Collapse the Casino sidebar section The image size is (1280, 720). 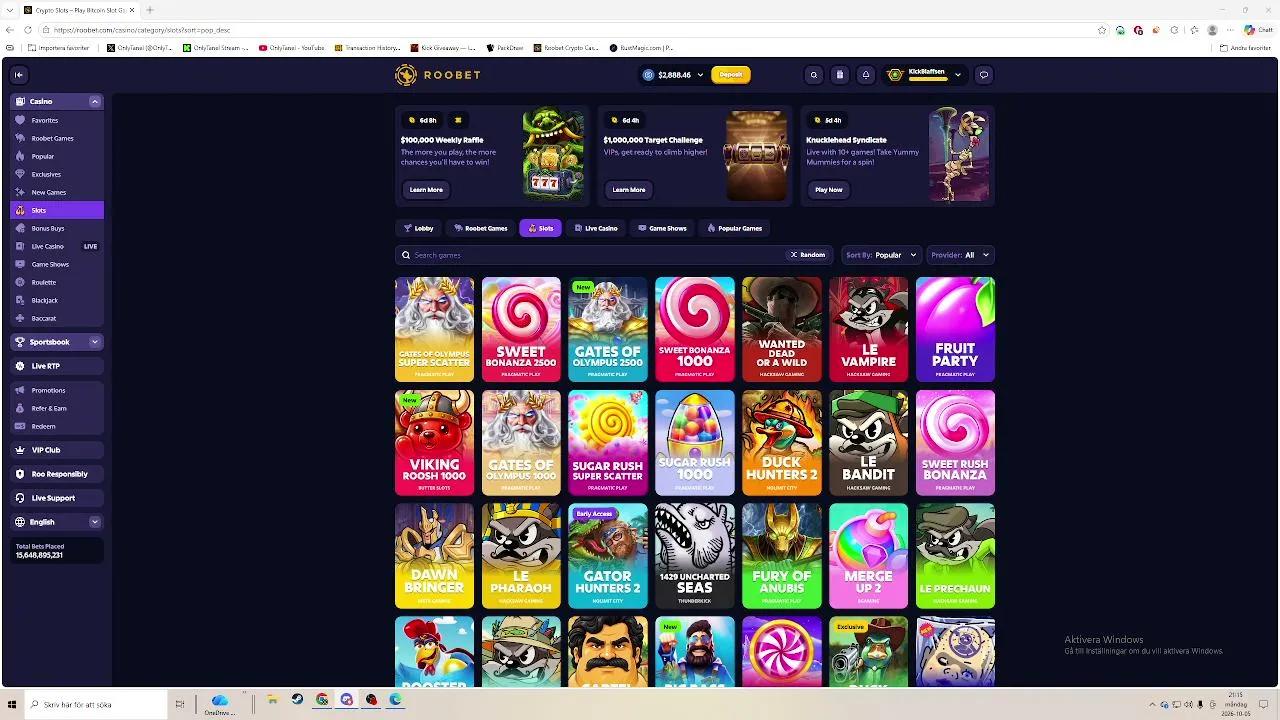click(95, 101)
